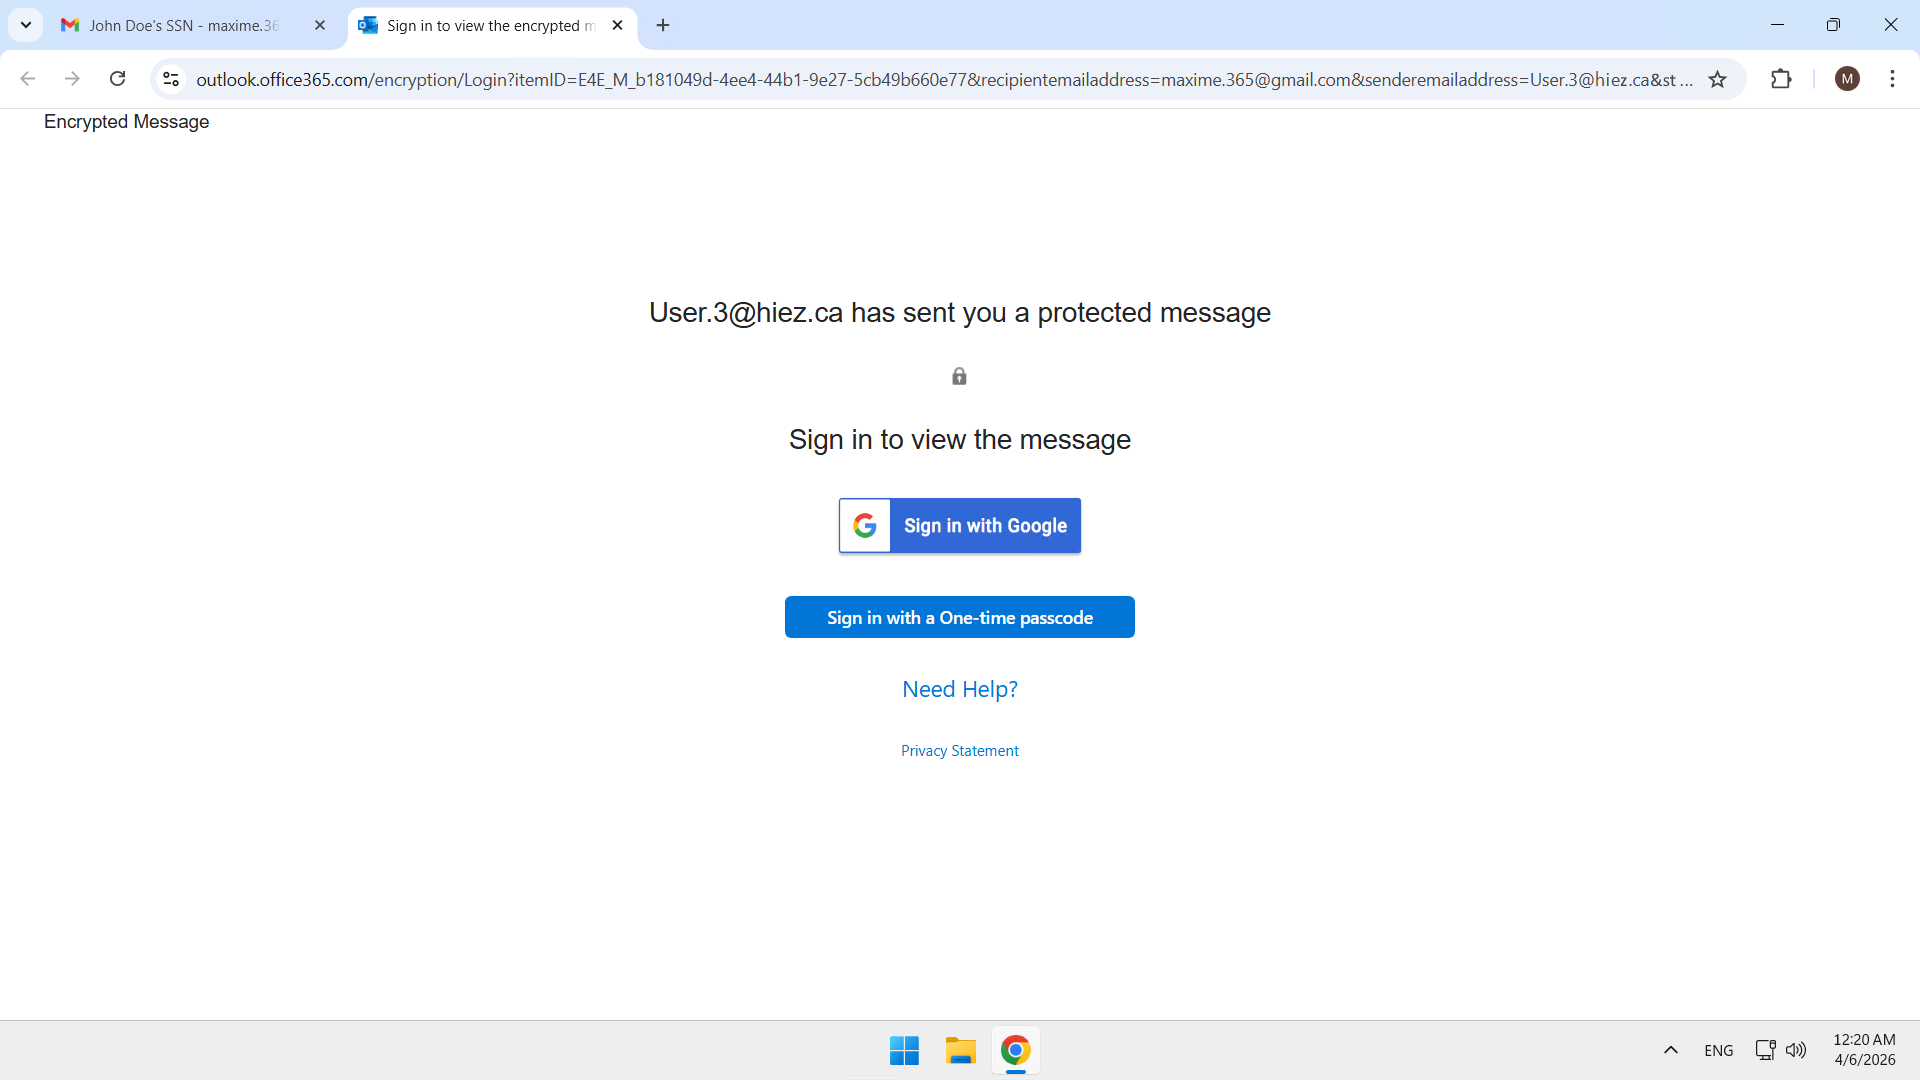Image resolution: width=1920 pixels, height=1080 pixels.
Task: Open a new browser tab
Action: tap(663, 26)
